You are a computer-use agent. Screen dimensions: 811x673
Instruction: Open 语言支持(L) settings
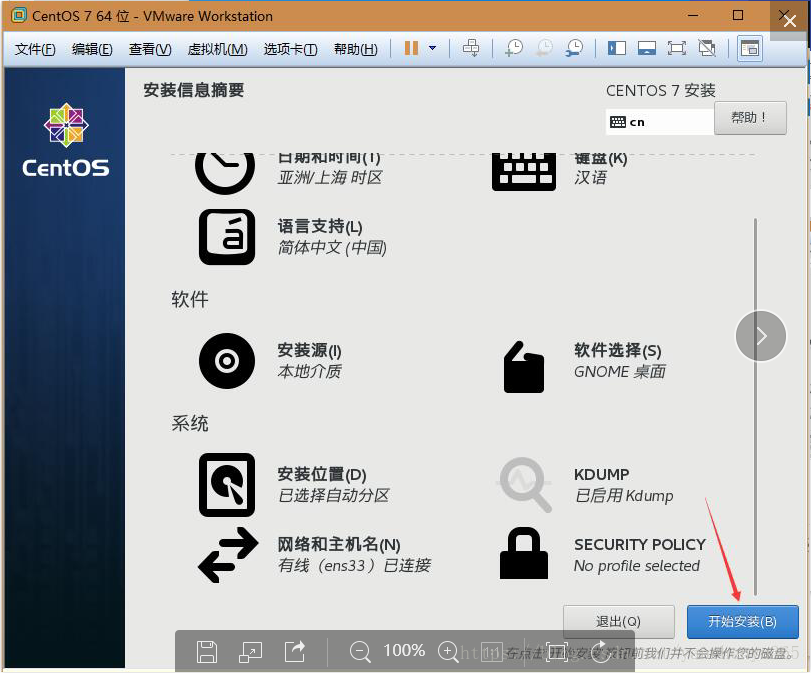coord(320,227)
